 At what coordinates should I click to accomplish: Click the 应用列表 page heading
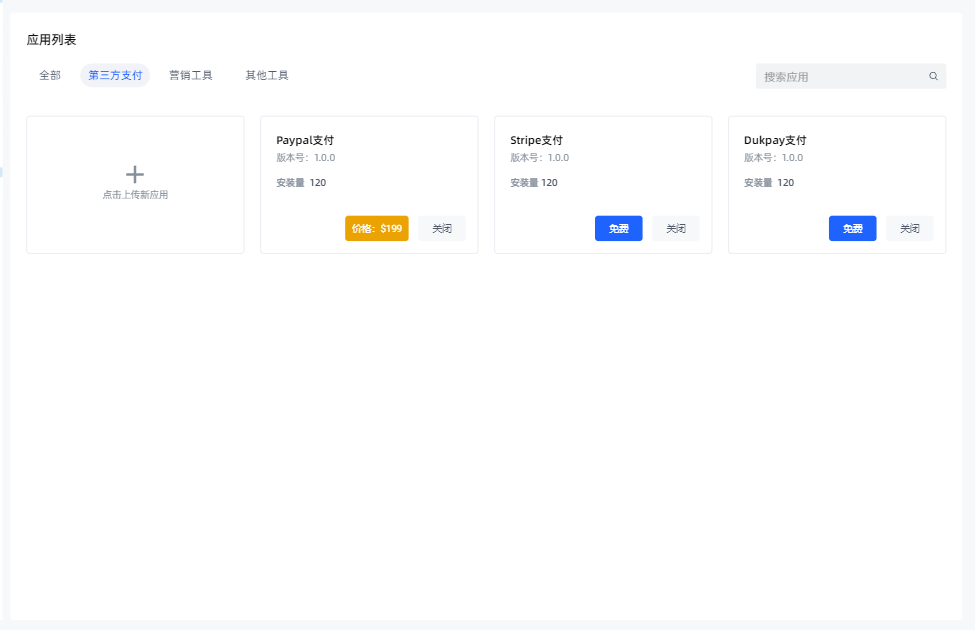[51, 40]
